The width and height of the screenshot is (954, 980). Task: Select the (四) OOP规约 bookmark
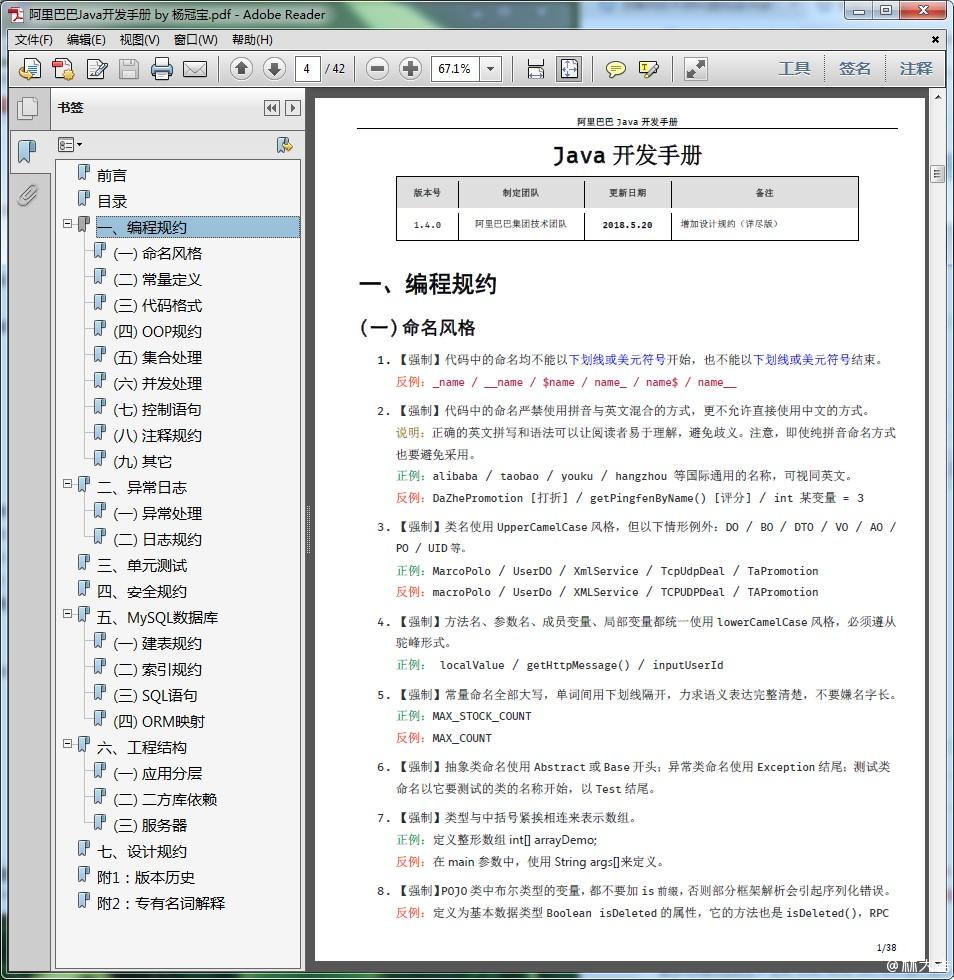tap(158, 331)
